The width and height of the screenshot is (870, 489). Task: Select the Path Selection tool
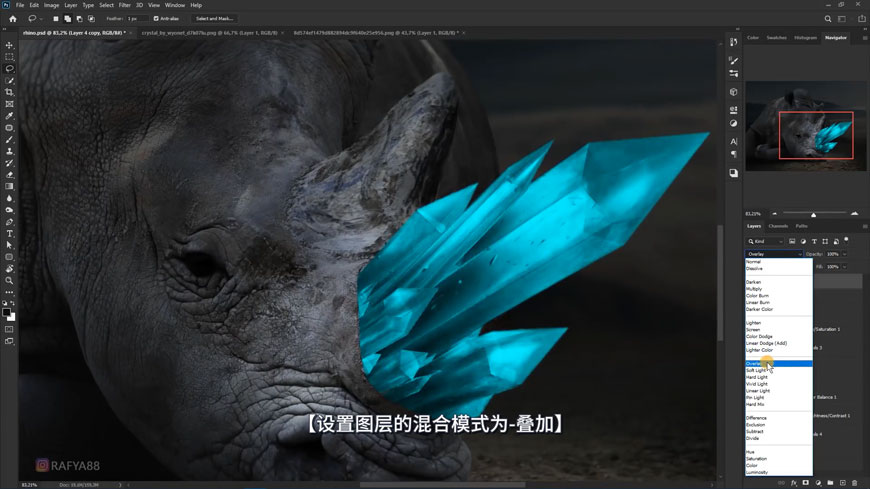(x=9, y=245)
